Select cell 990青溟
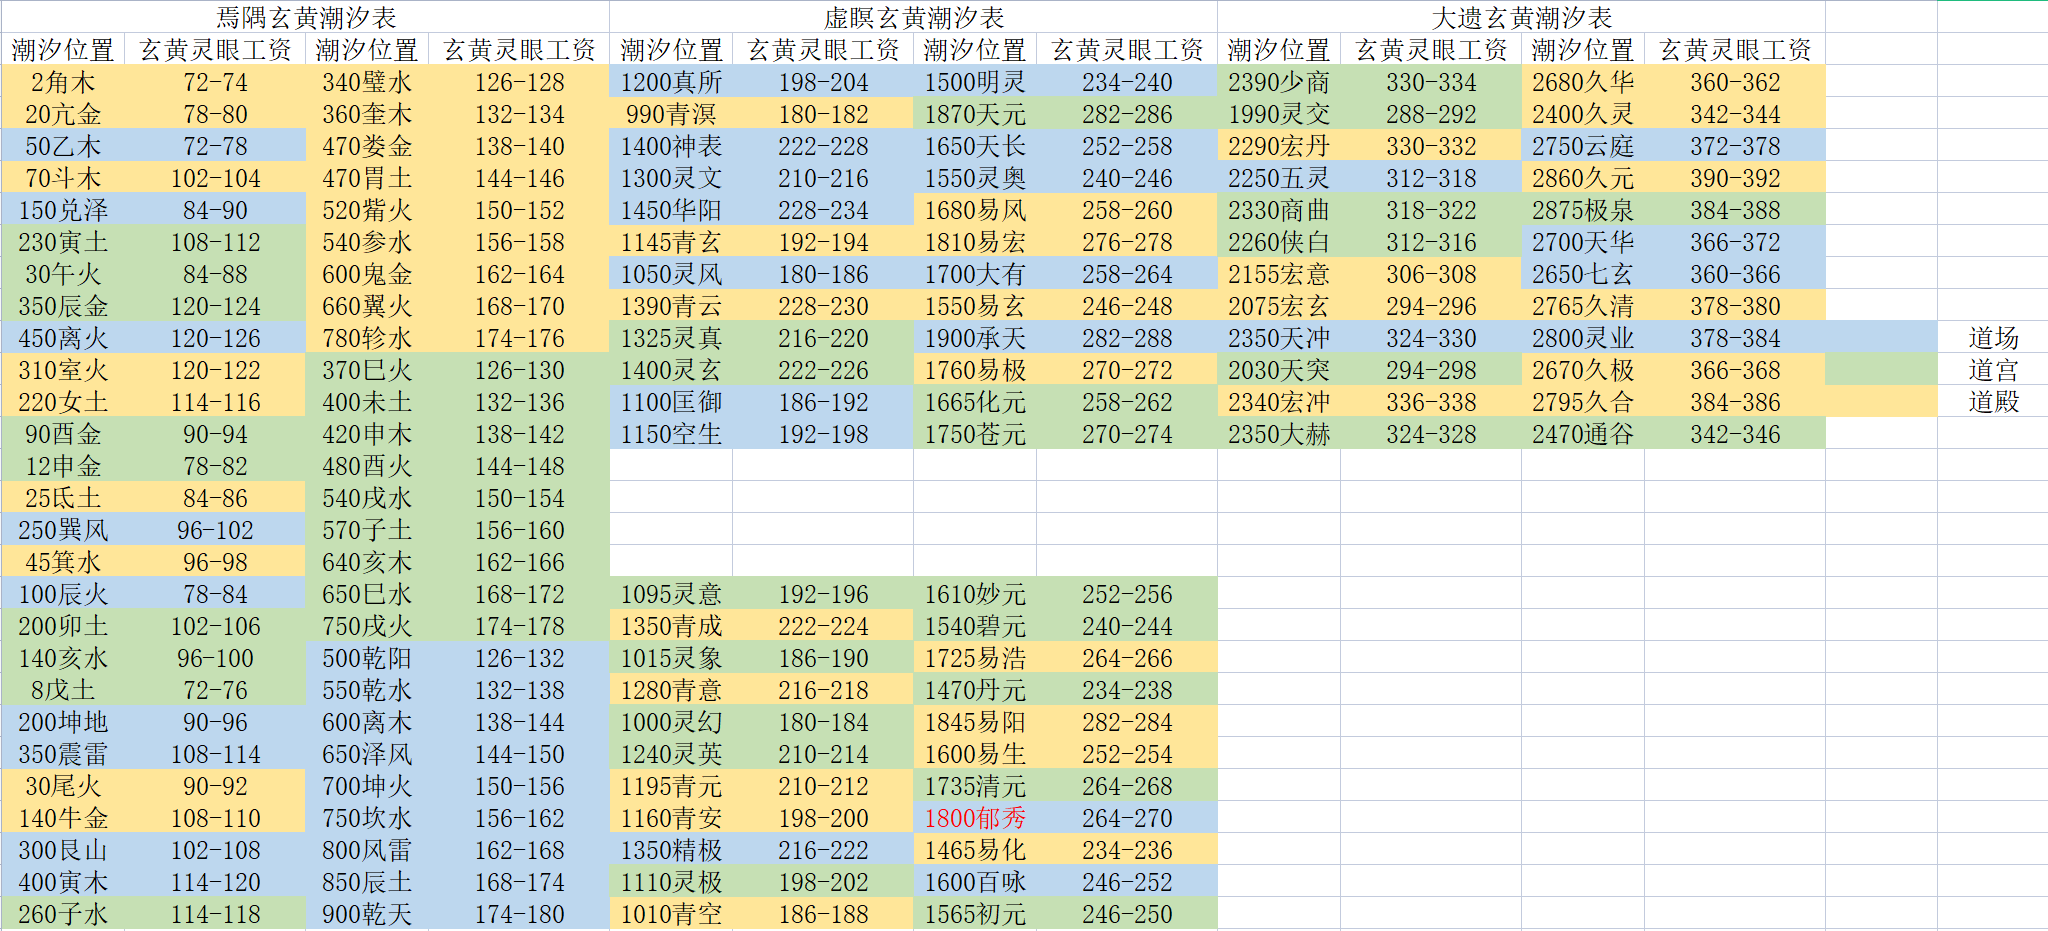The width and height of the screenshot is (2048, 931). [x=671, y=113]
